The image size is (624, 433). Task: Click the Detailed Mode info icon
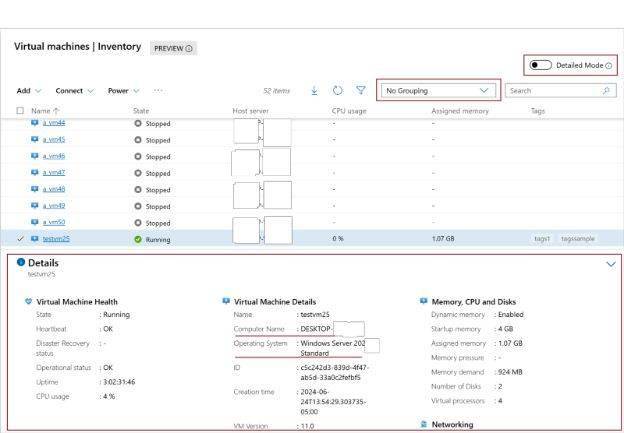pyautogui.click(x=609, y=65)
